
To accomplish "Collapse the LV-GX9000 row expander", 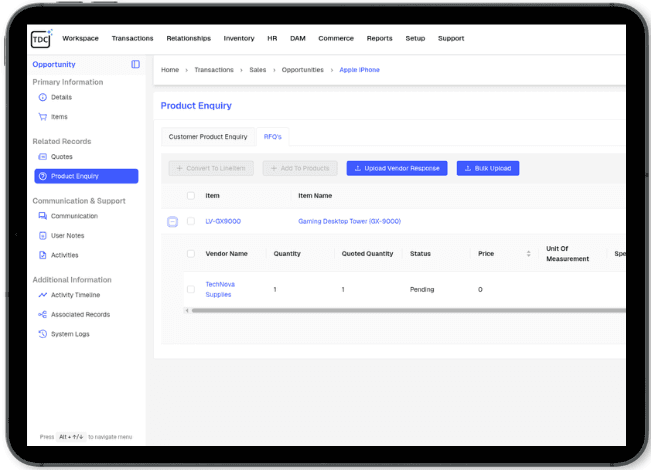I will click(172, 222).
